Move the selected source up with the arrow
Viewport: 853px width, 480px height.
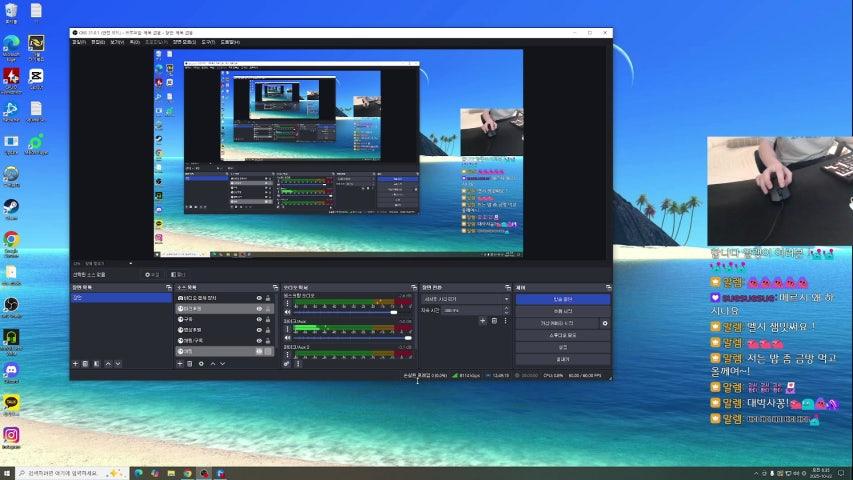212,364
